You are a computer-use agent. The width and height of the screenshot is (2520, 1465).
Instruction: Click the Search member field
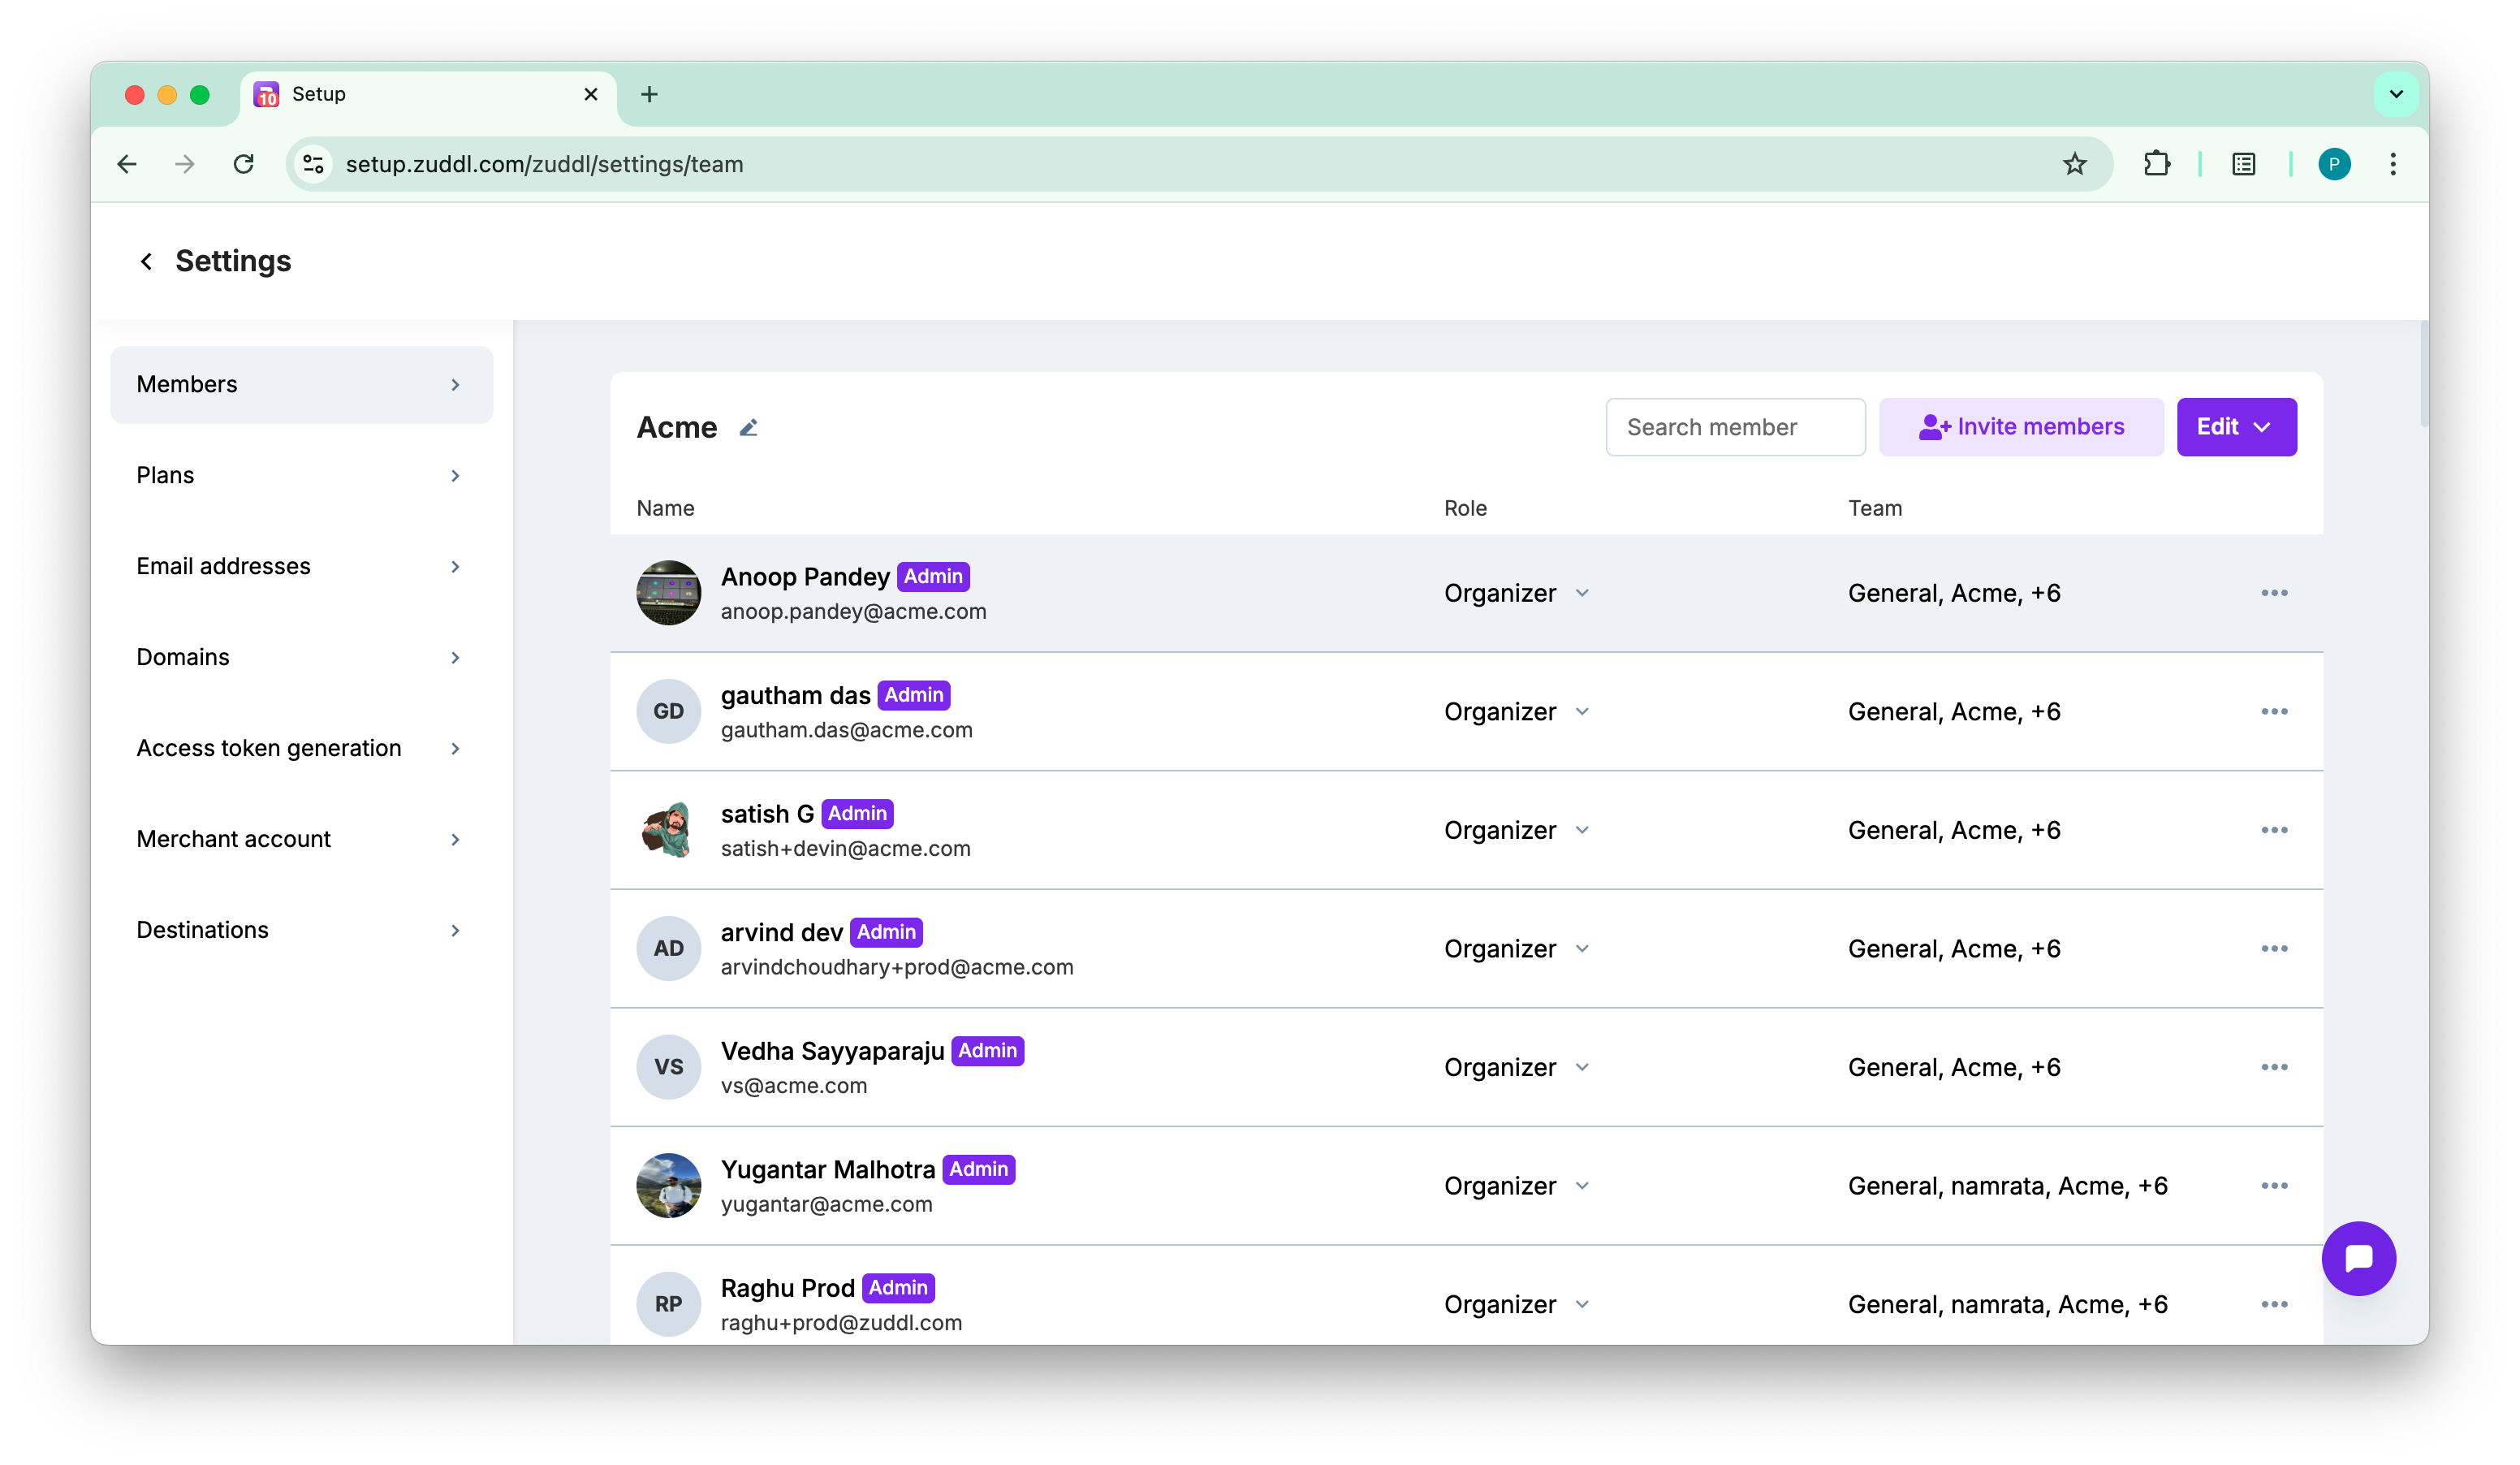click(x=1735, y=427)
